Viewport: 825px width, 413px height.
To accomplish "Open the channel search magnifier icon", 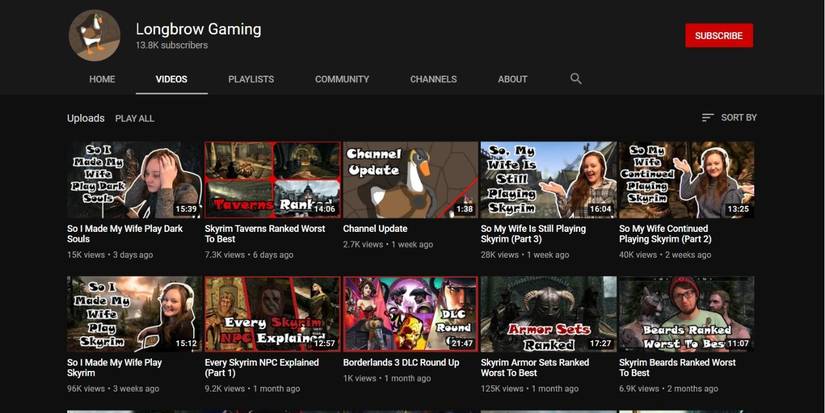I will [x=576, y=79].
